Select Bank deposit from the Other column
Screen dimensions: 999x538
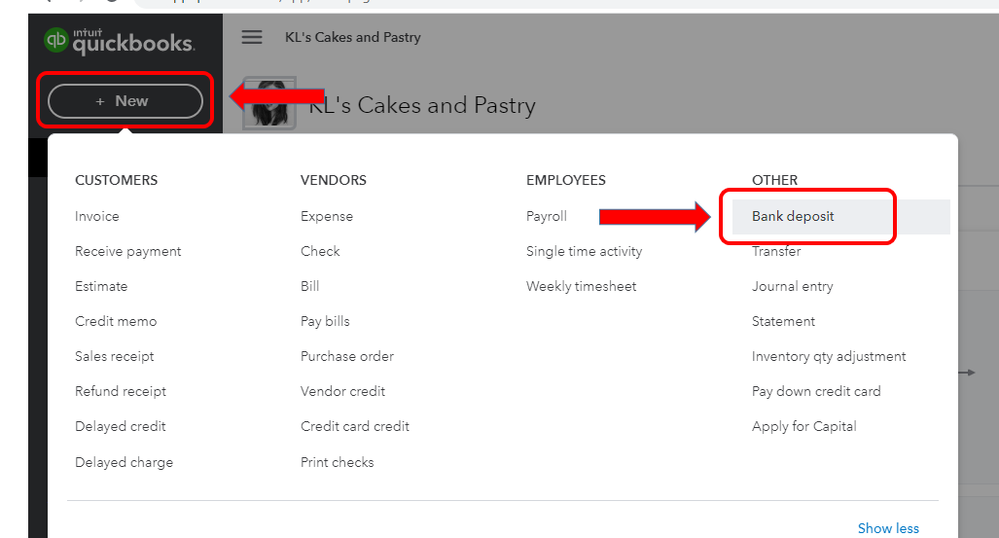pyautogui.click(x=793, y=216)
